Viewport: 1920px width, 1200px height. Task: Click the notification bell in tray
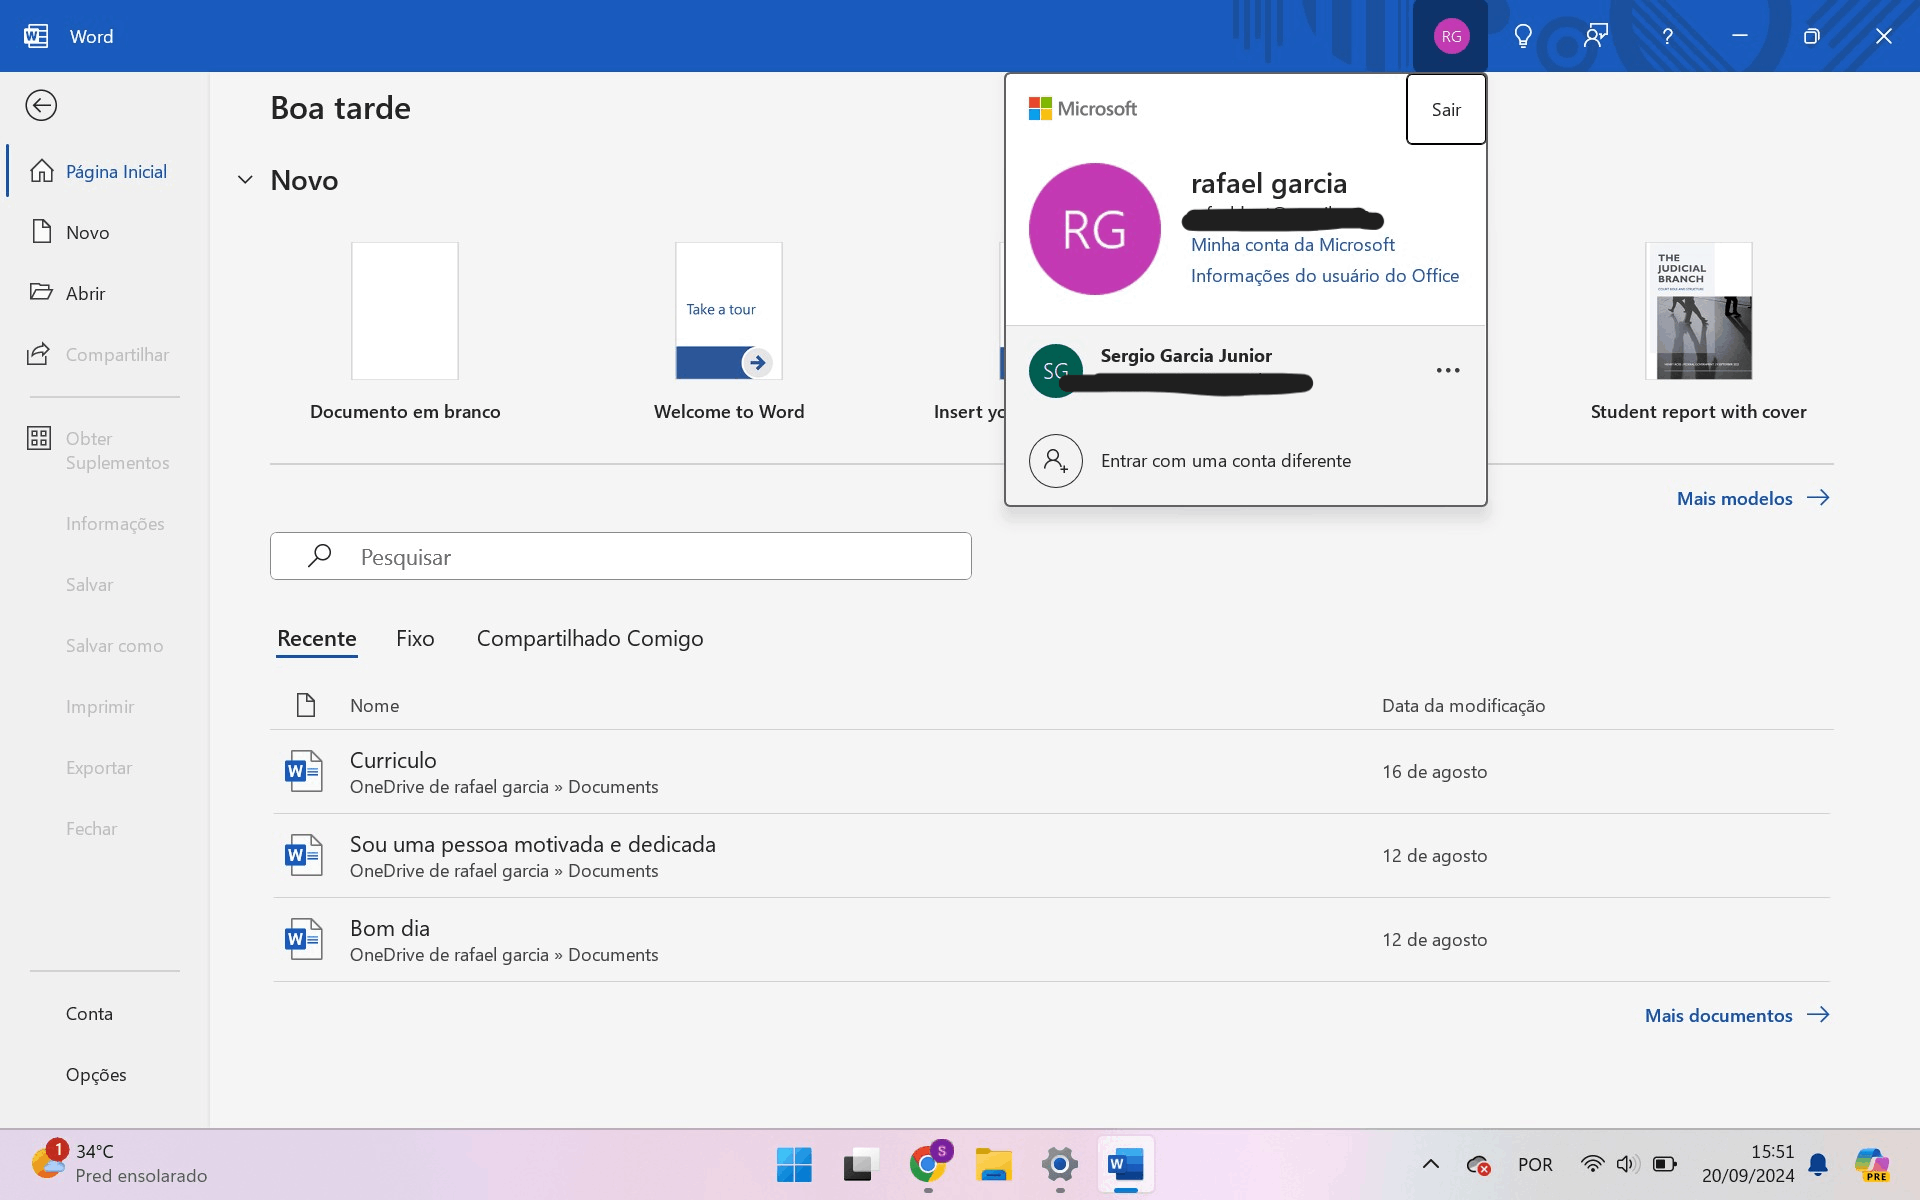(x=1818, y=1164)
